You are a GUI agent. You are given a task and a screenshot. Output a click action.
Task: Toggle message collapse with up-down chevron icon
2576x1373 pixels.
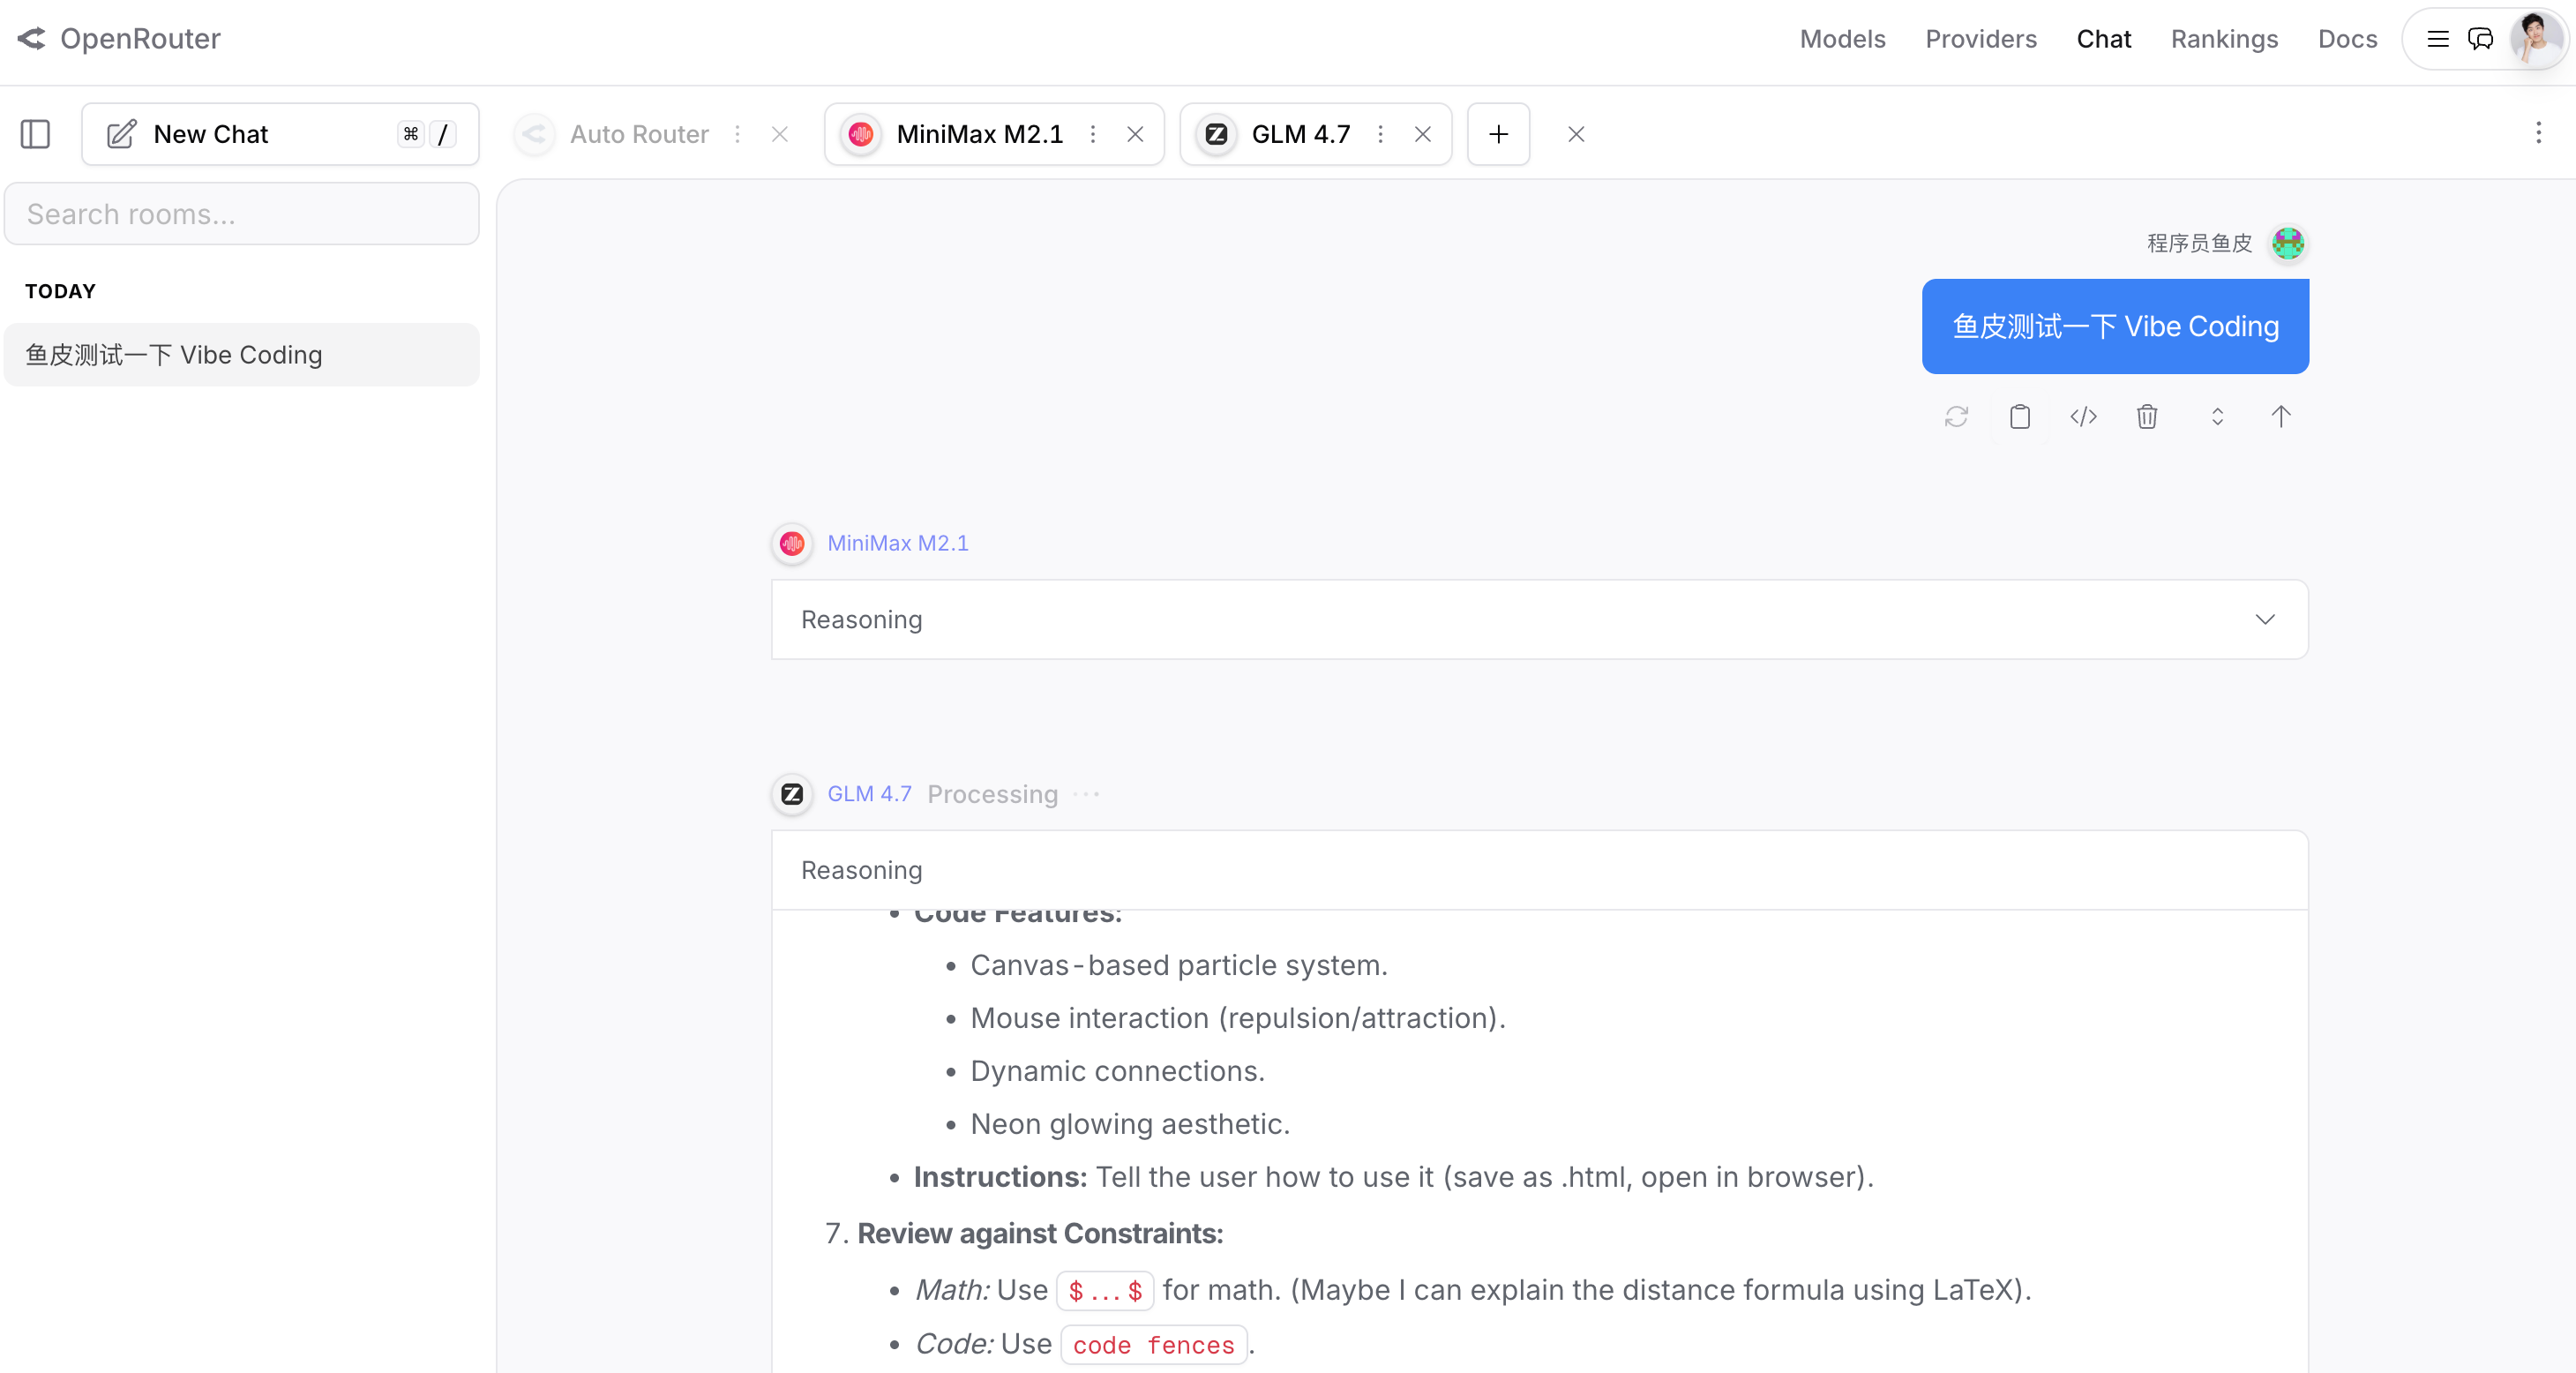(2216, 417)
